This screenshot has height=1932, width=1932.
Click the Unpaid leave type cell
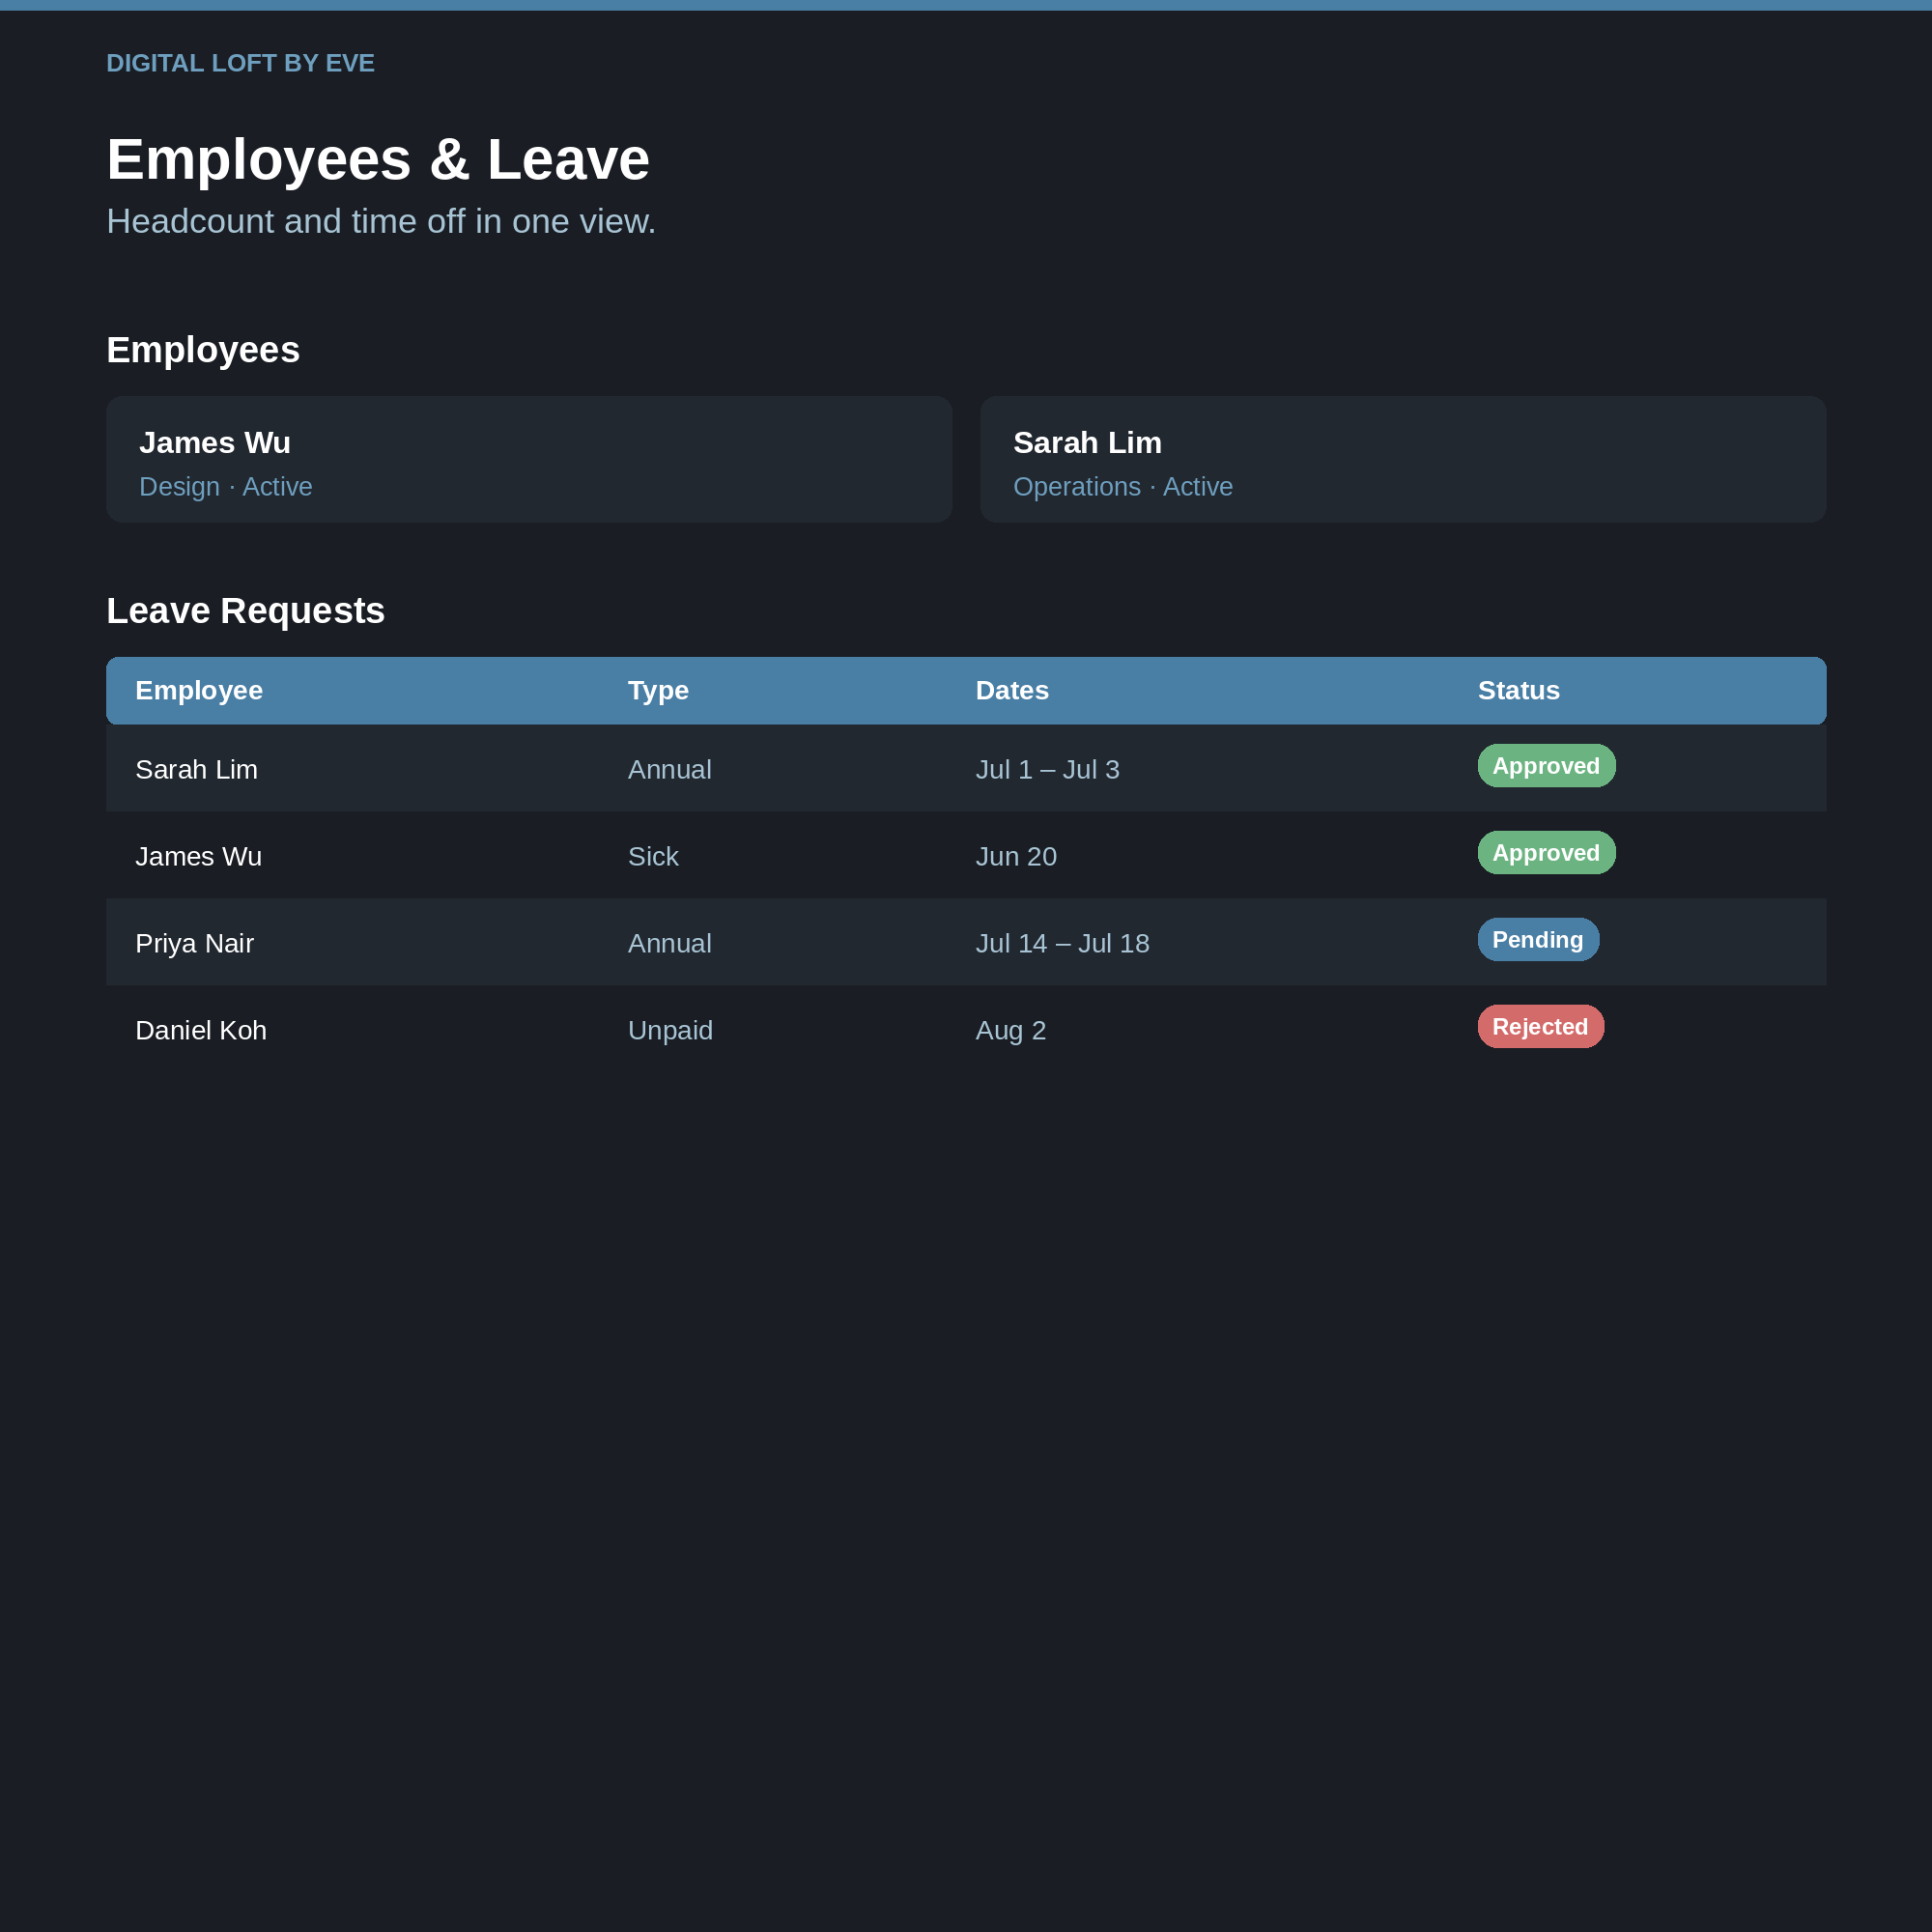coord(670,1031)
